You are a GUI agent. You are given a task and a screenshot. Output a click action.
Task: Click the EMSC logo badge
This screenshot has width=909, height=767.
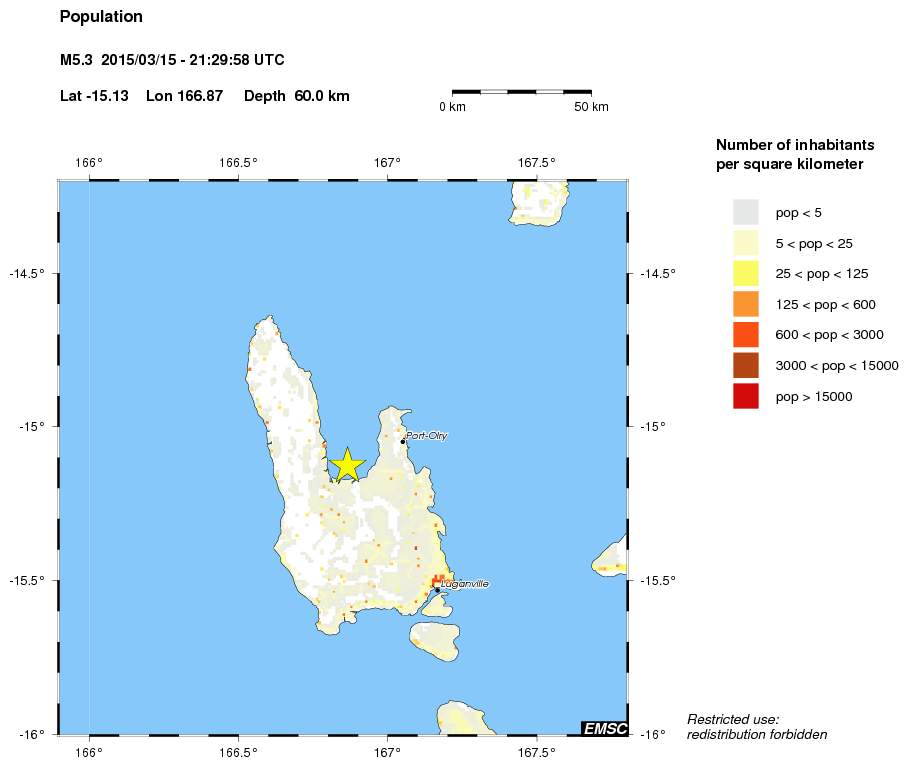[x=604, y=728]
